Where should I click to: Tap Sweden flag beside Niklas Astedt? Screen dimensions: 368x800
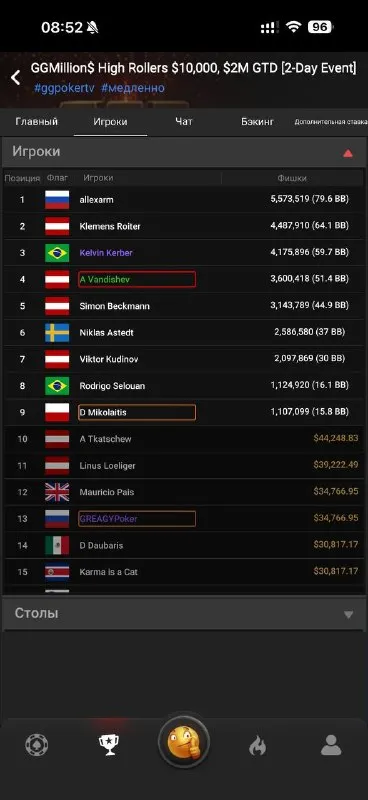coord(57,333)
